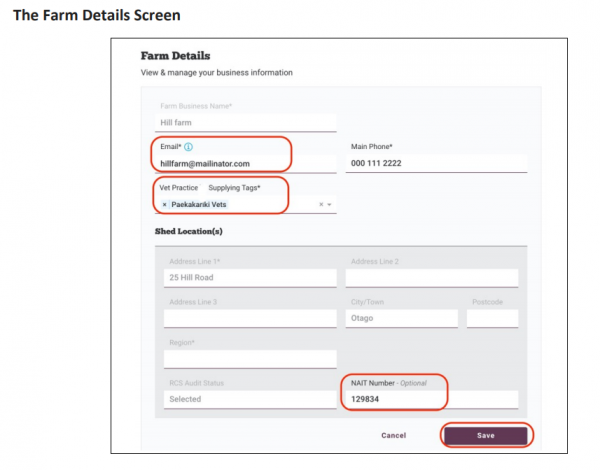Click into the Address Line 2 field

tap(431, 277)
